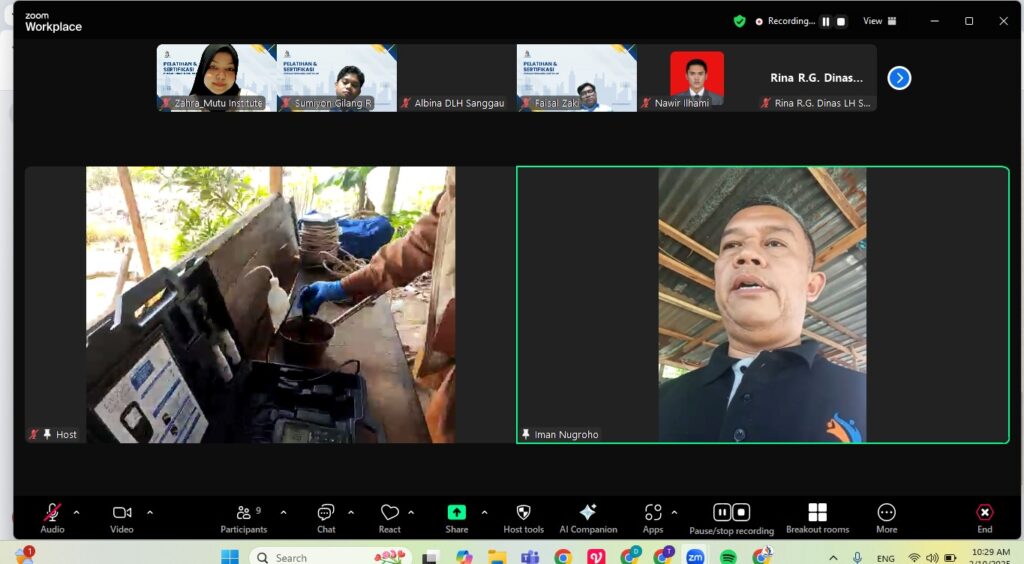Open Host tools shield menu
Image resolution: width=1024 pixels, height=564 pixels.
[523, 514]
